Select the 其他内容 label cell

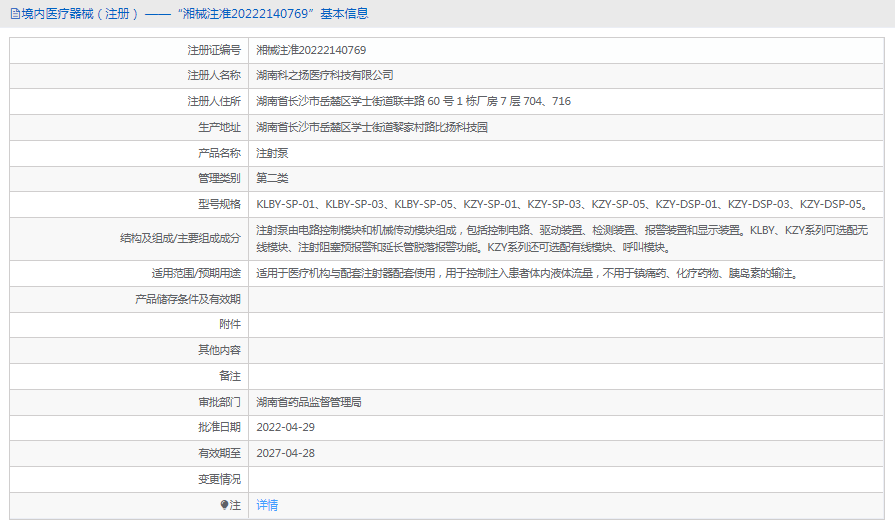[129, 350]
